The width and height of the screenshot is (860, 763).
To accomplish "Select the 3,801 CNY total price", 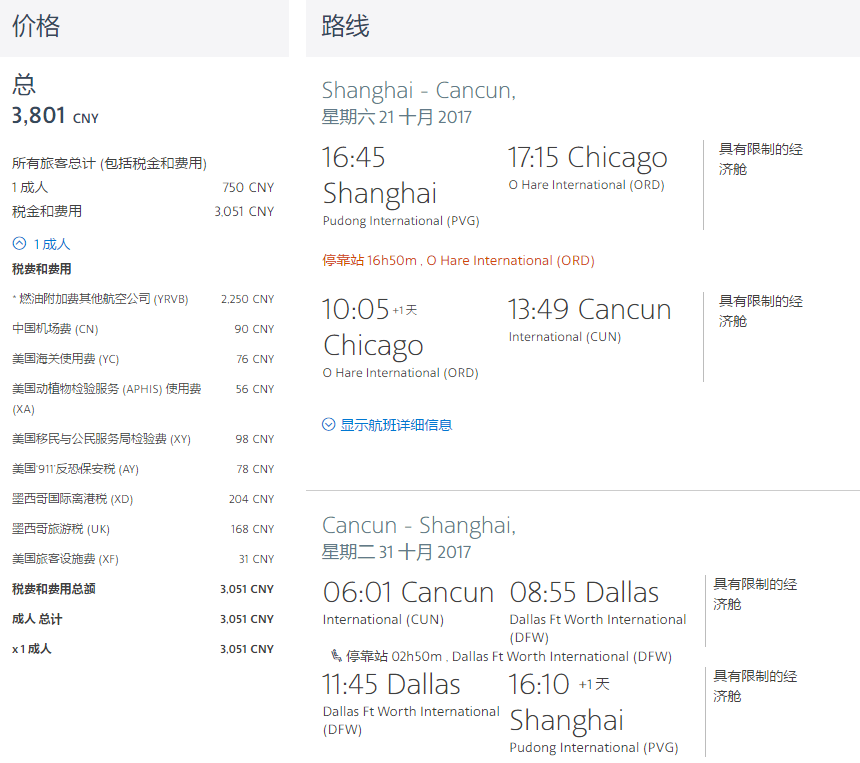I will point(55,116).
